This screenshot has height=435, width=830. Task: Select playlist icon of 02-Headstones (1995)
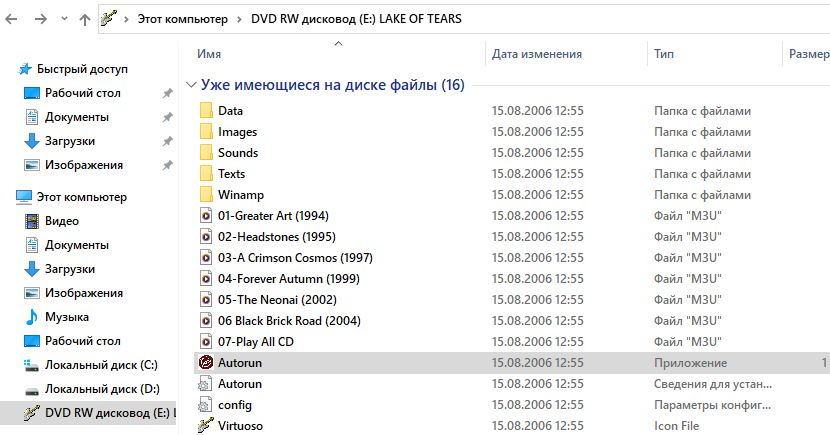[x=206, y=237]
